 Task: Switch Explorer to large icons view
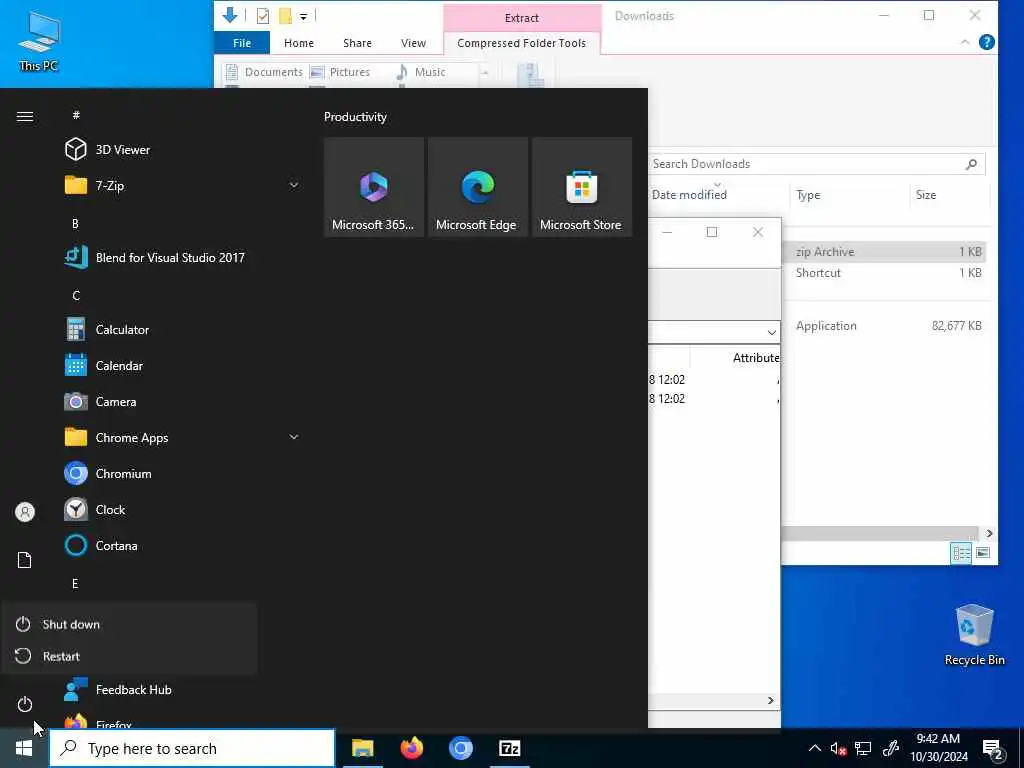tap(982, 553)
